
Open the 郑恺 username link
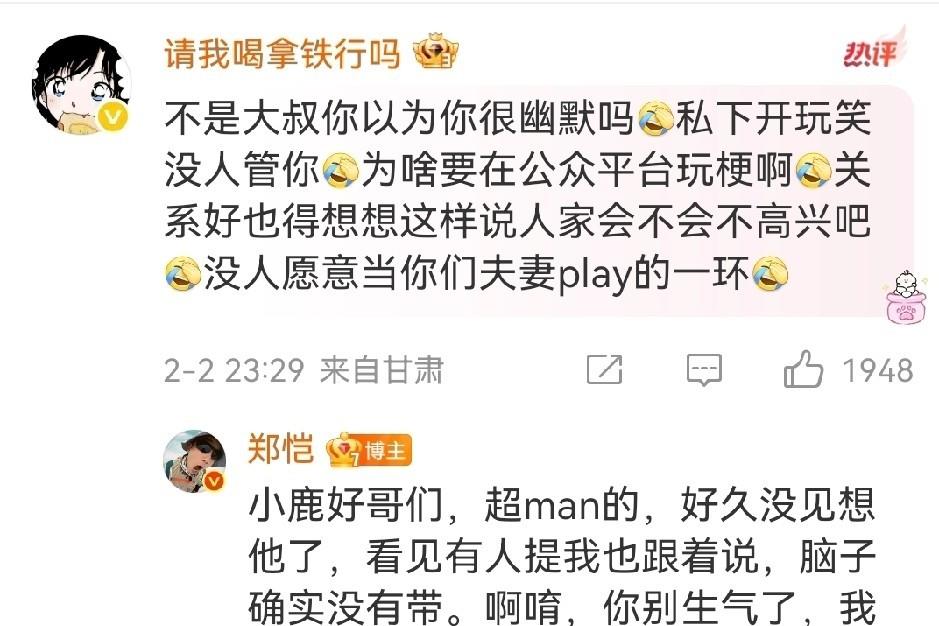coord(280,449)
